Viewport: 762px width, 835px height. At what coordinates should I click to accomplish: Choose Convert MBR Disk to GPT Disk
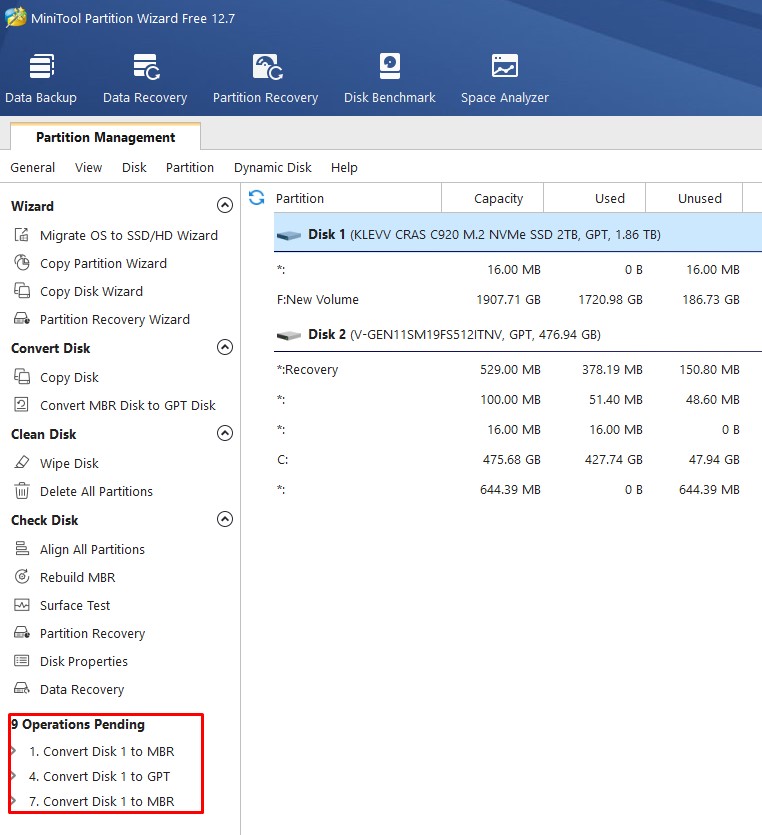click(128, 405)
